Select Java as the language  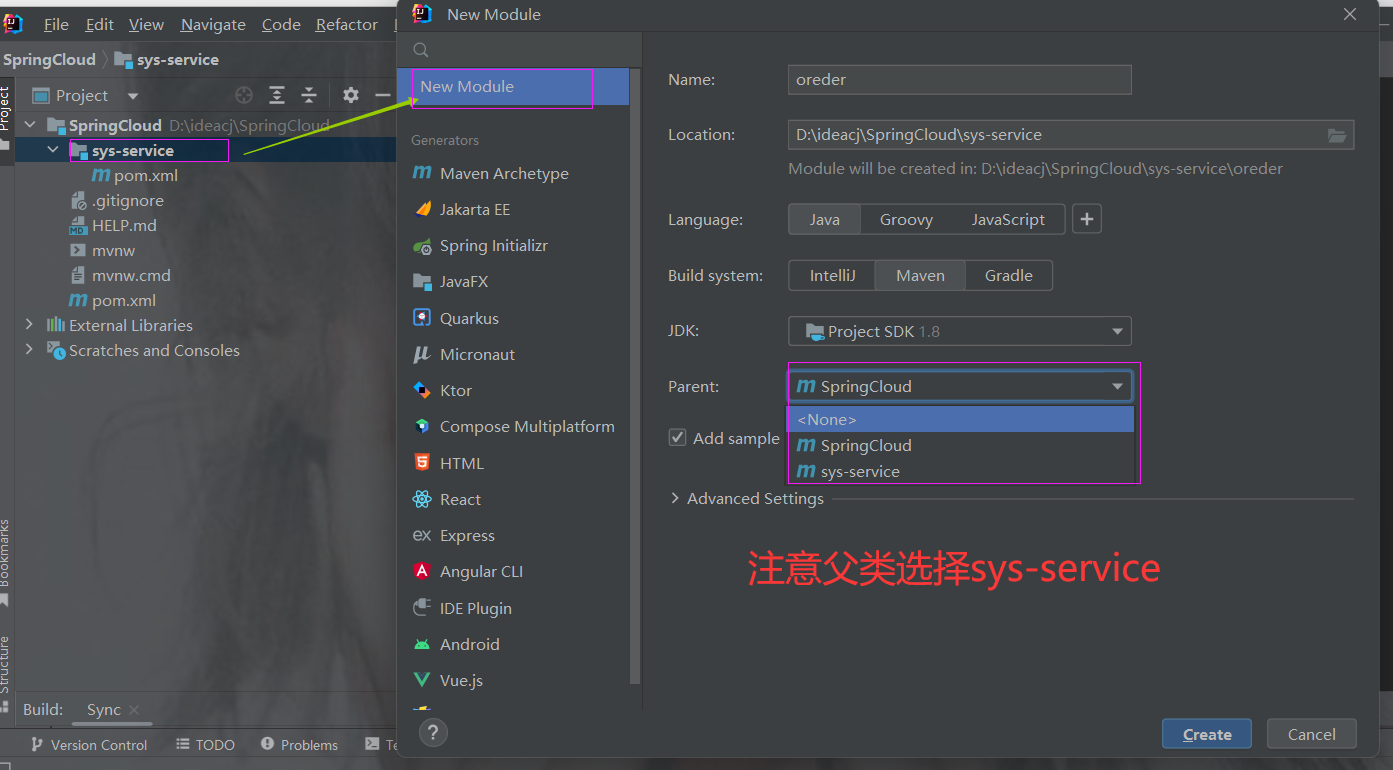[x=824, y=219]
